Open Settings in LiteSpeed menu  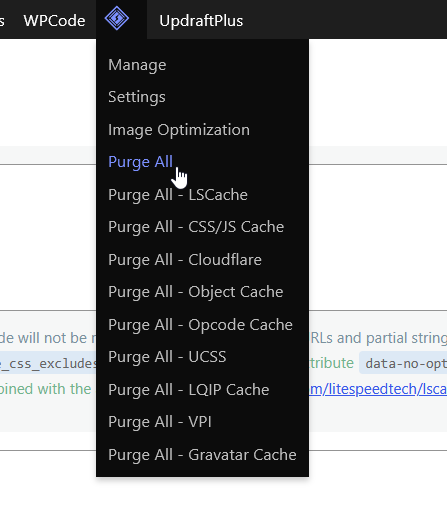[137, 97]
